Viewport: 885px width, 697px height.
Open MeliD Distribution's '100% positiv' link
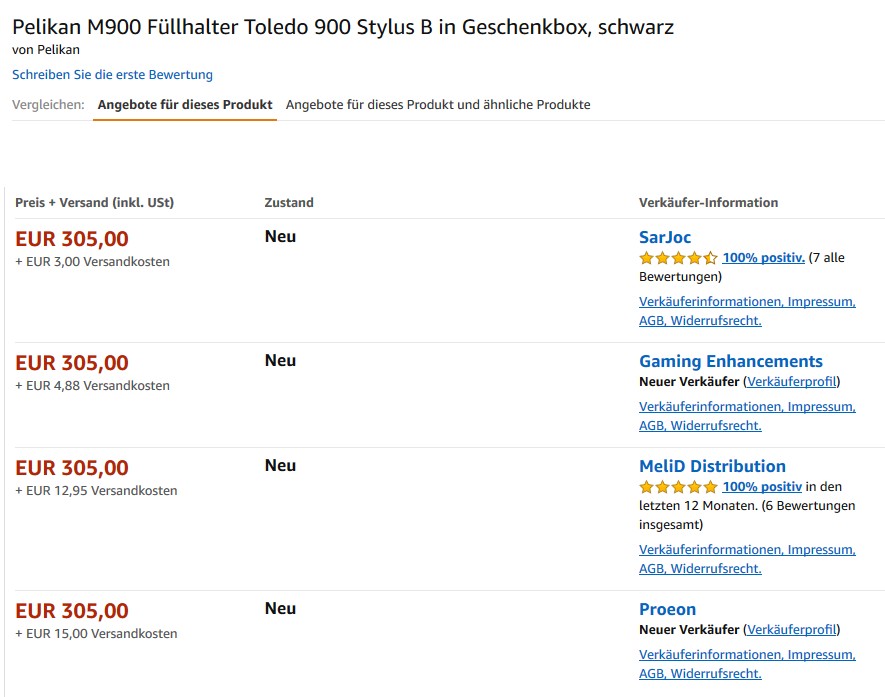[762, 486]
